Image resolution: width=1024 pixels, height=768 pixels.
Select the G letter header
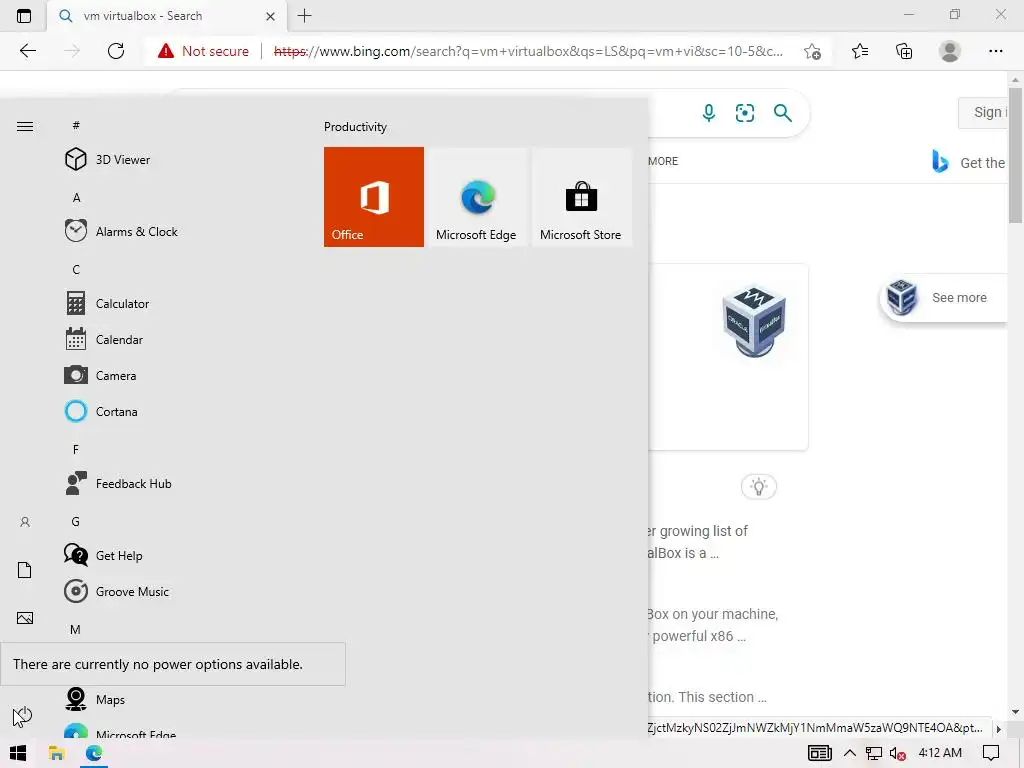click(76, 521)
